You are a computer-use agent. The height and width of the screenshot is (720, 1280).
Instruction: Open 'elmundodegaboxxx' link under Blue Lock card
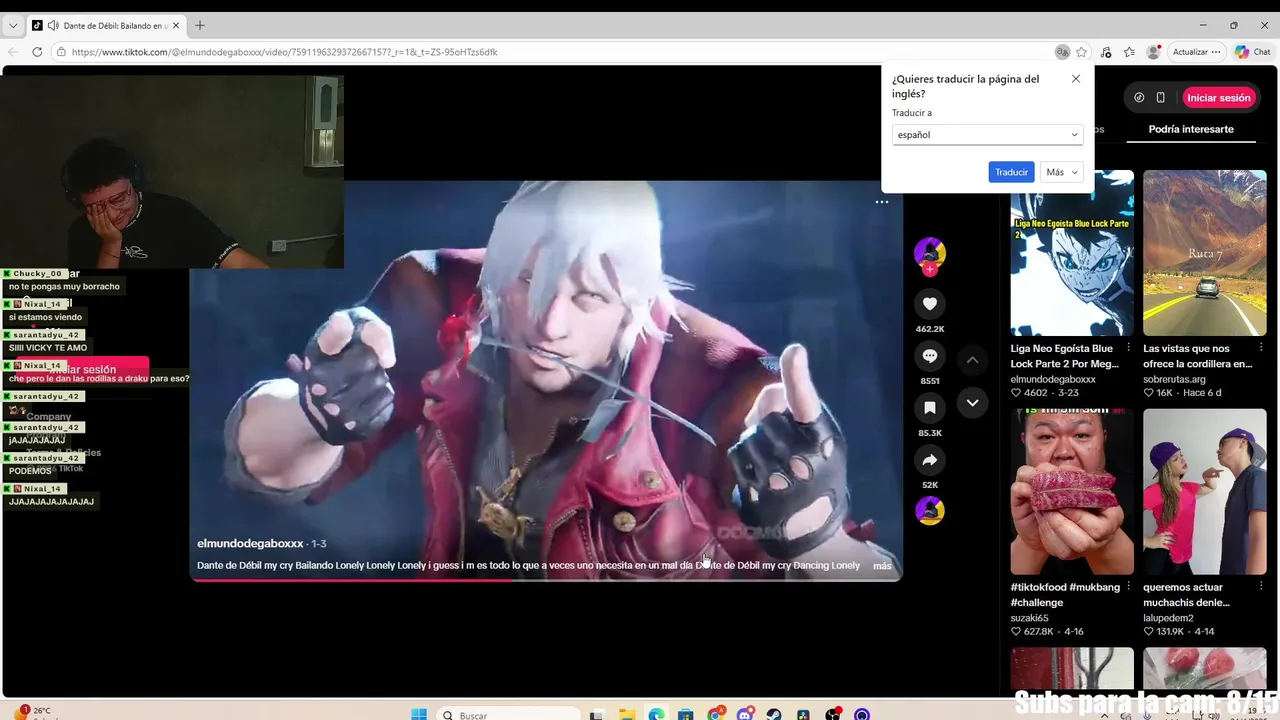click(x=1053, y=380)
